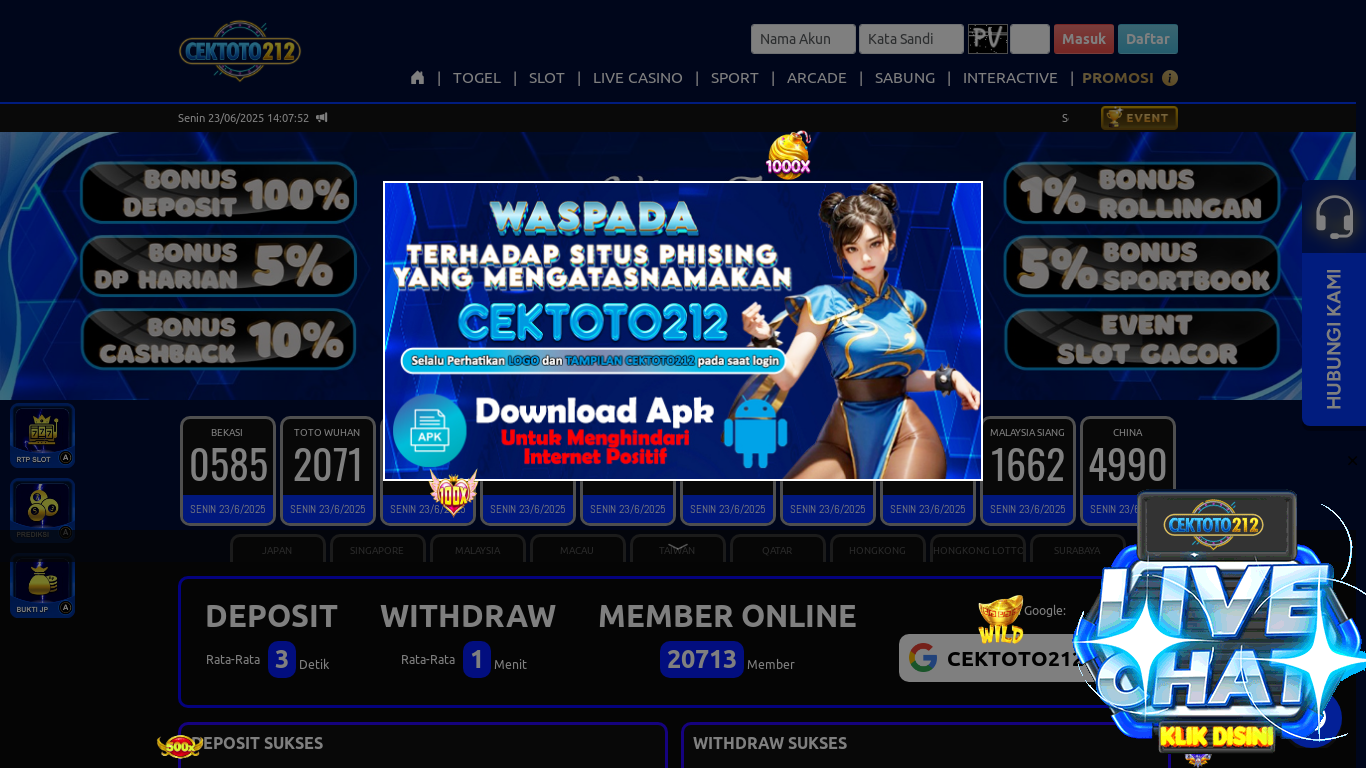Screen dimensions: 1366x768
Task: Click the Google G logo
Action: [923, 658]
